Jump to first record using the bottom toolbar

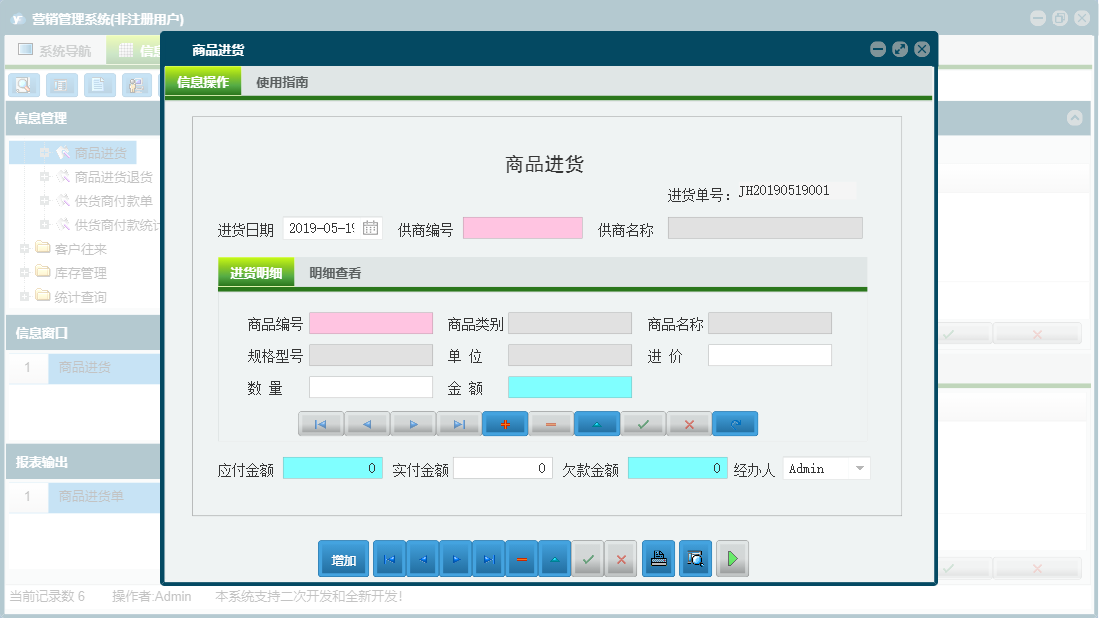[389, 558]
